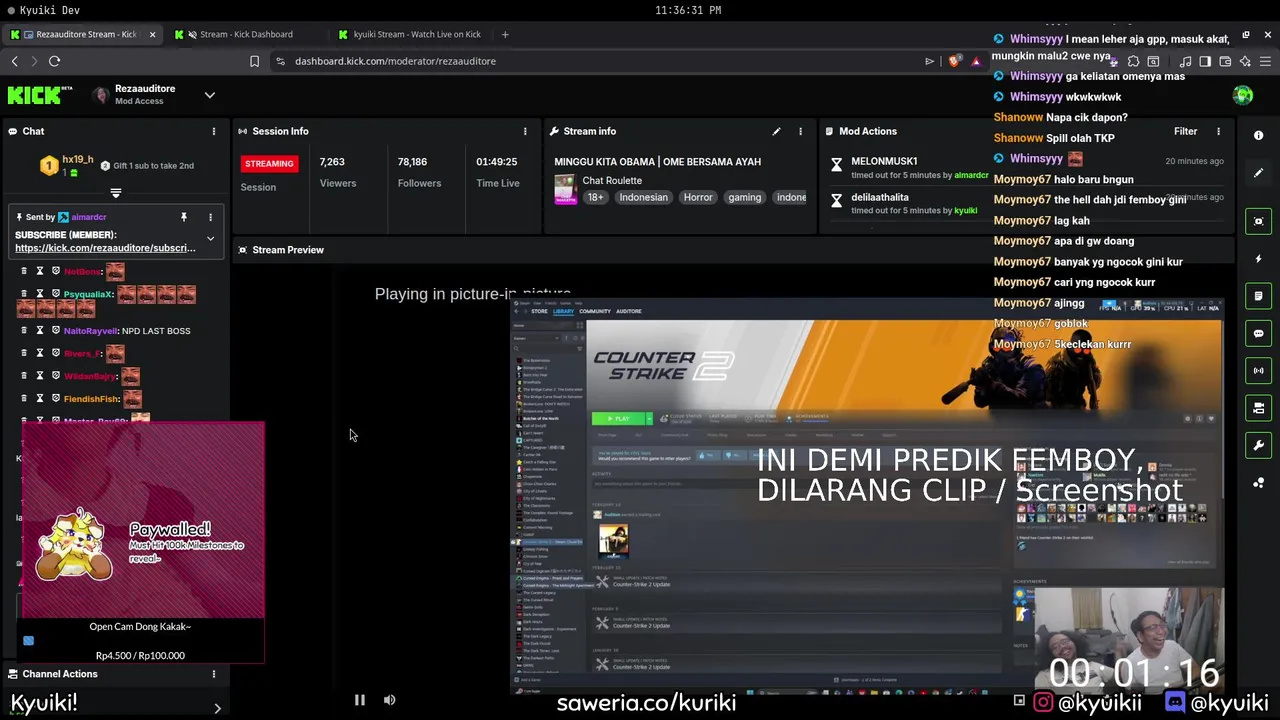Expand arrow beside Kyuiki! at bottom

[x=217, y=708]
